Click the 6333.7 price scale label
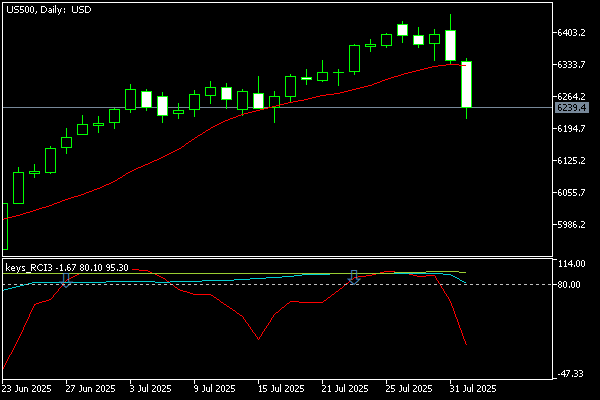The image size is (600, 400). [571, 65]
